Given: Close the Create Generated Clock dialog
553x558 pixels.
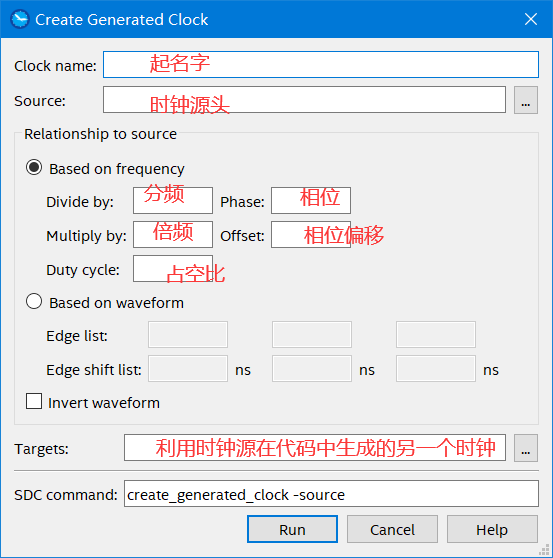Looking at the screenshot, I should click(531, 19).
